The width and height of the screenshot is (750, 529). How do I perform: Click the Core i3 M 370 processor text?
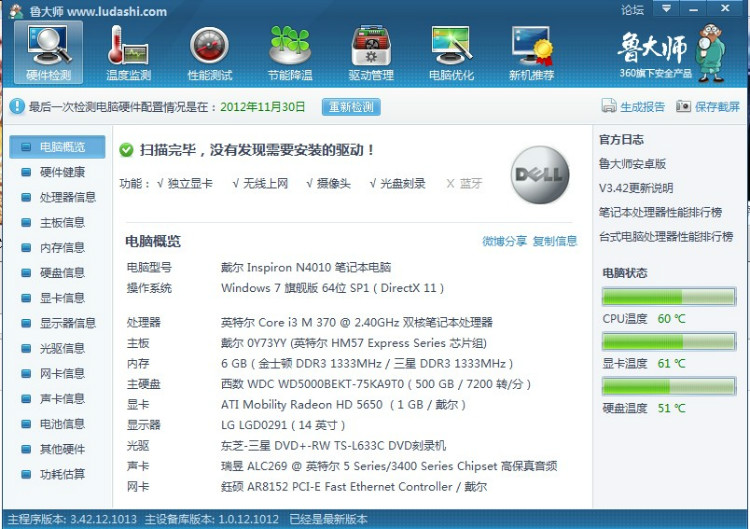click(356, 322)
